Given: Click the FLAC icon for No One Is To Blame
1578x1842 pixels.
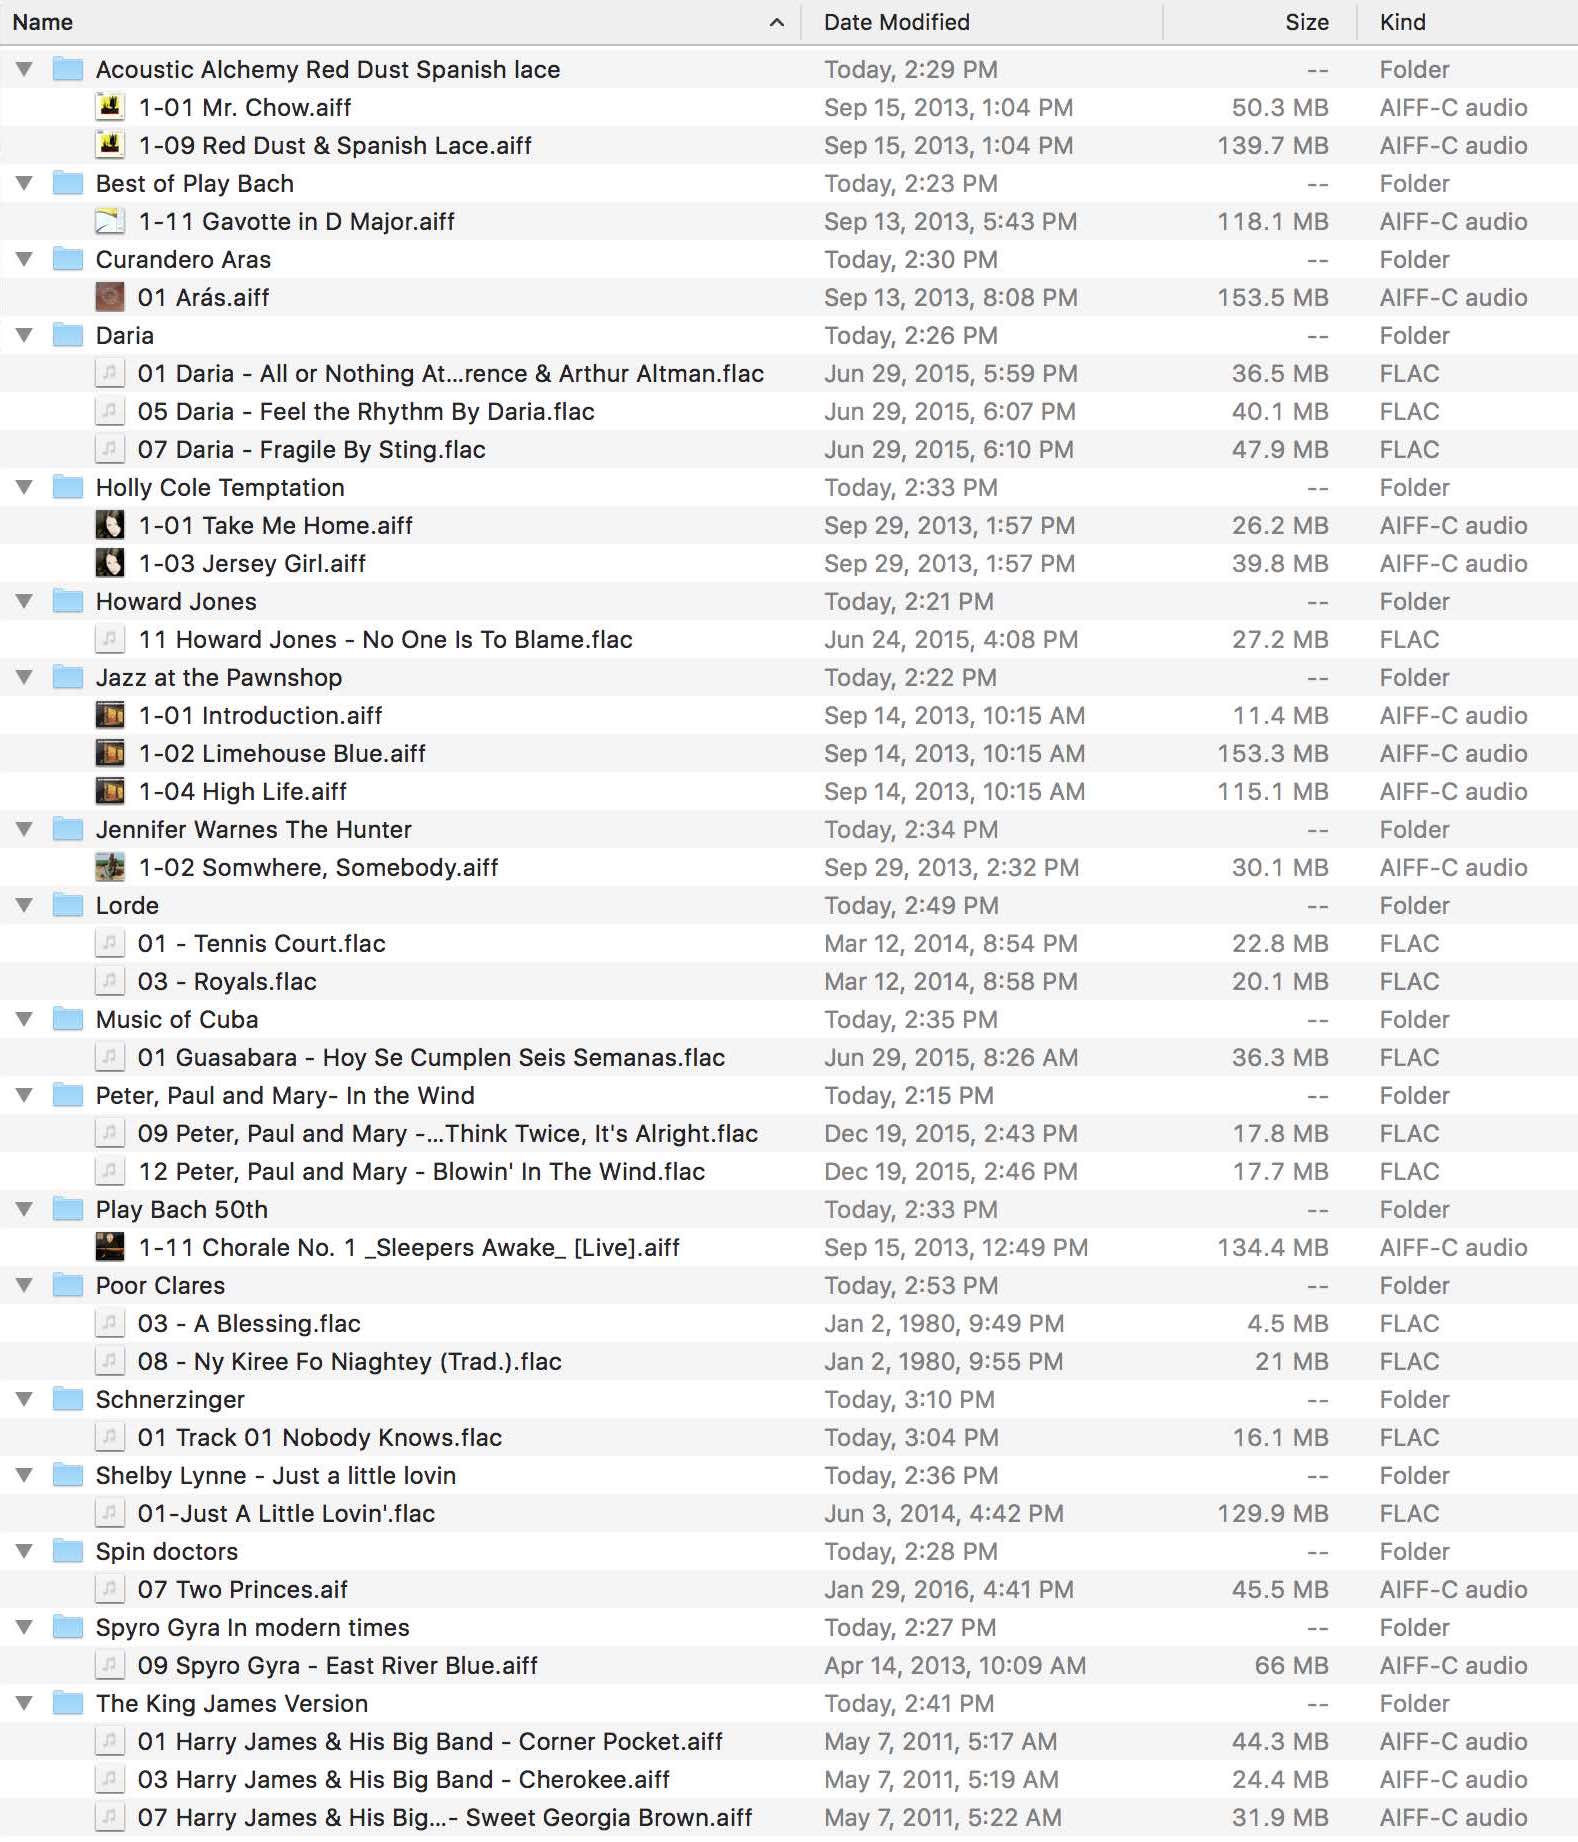Looking at the screenshot, I should pos(110,639).
